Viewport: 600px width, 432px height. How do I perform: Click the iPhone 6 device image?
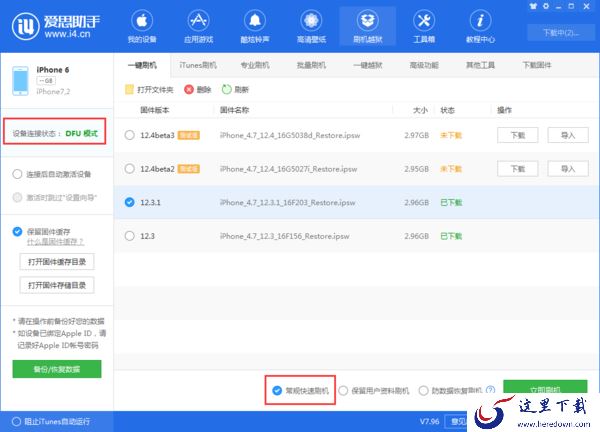20,81
